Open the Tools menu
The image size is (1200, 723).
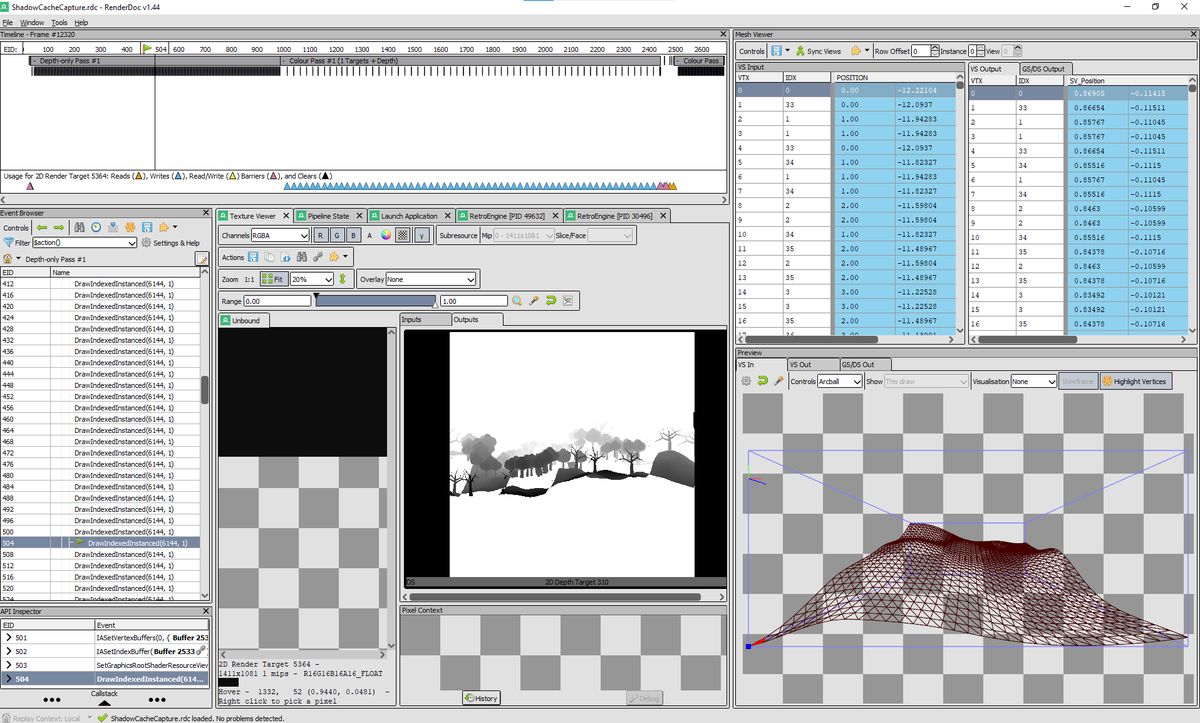(x=59, y=22)
